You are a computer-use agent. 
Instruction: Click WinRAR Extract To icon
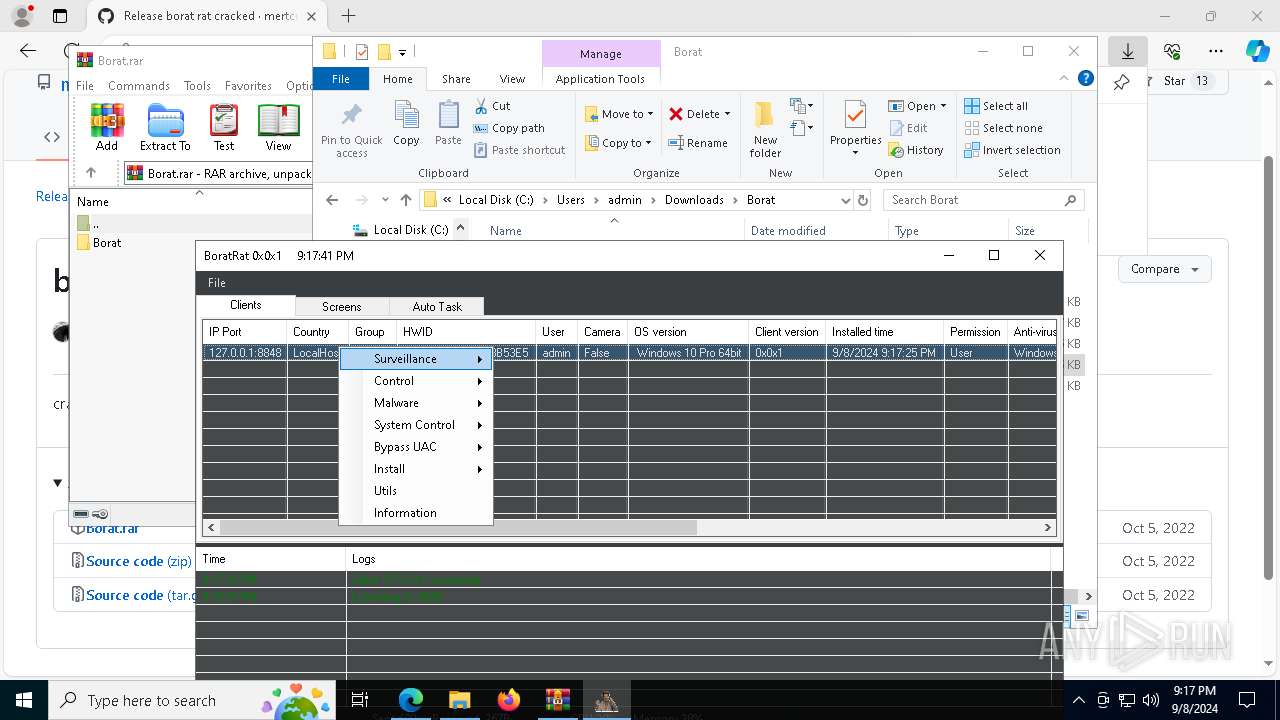tap(165, 127)
